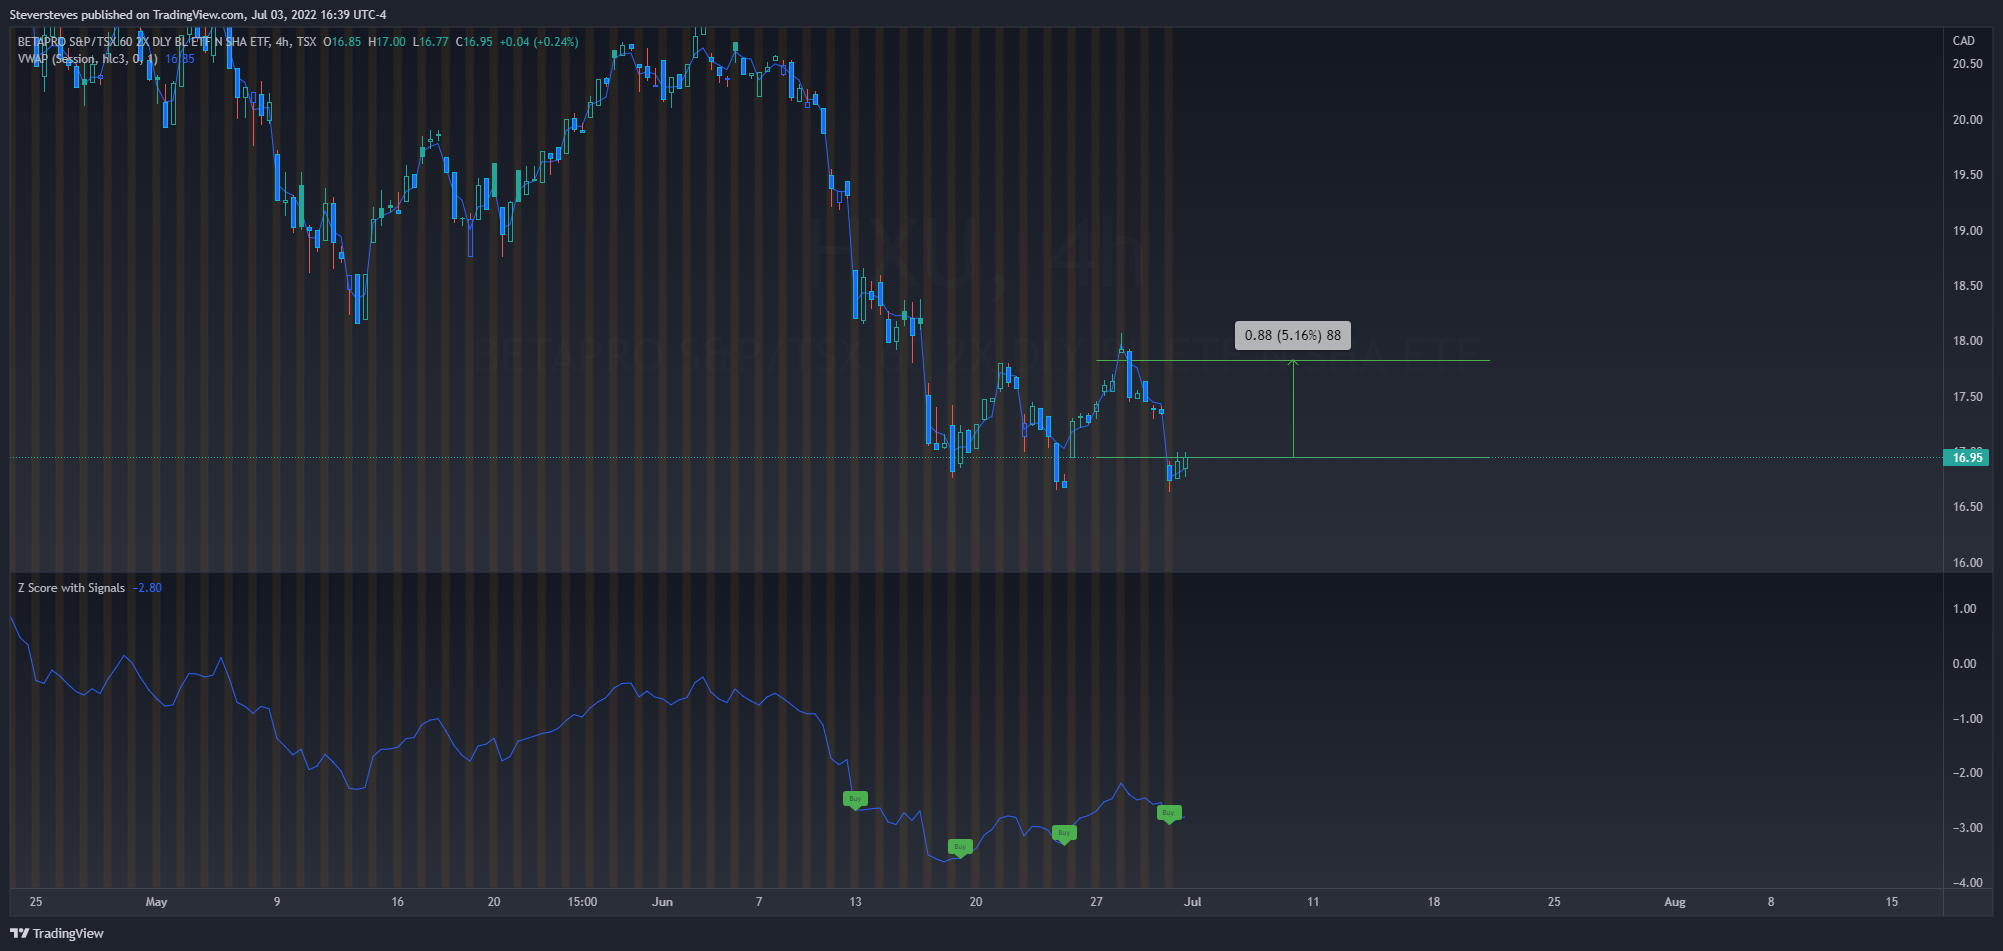Image resolution: width=2003 pixels, height=951 pixels.
Task: Click the 0.00 Z Score axis label
Action: 1964,664
